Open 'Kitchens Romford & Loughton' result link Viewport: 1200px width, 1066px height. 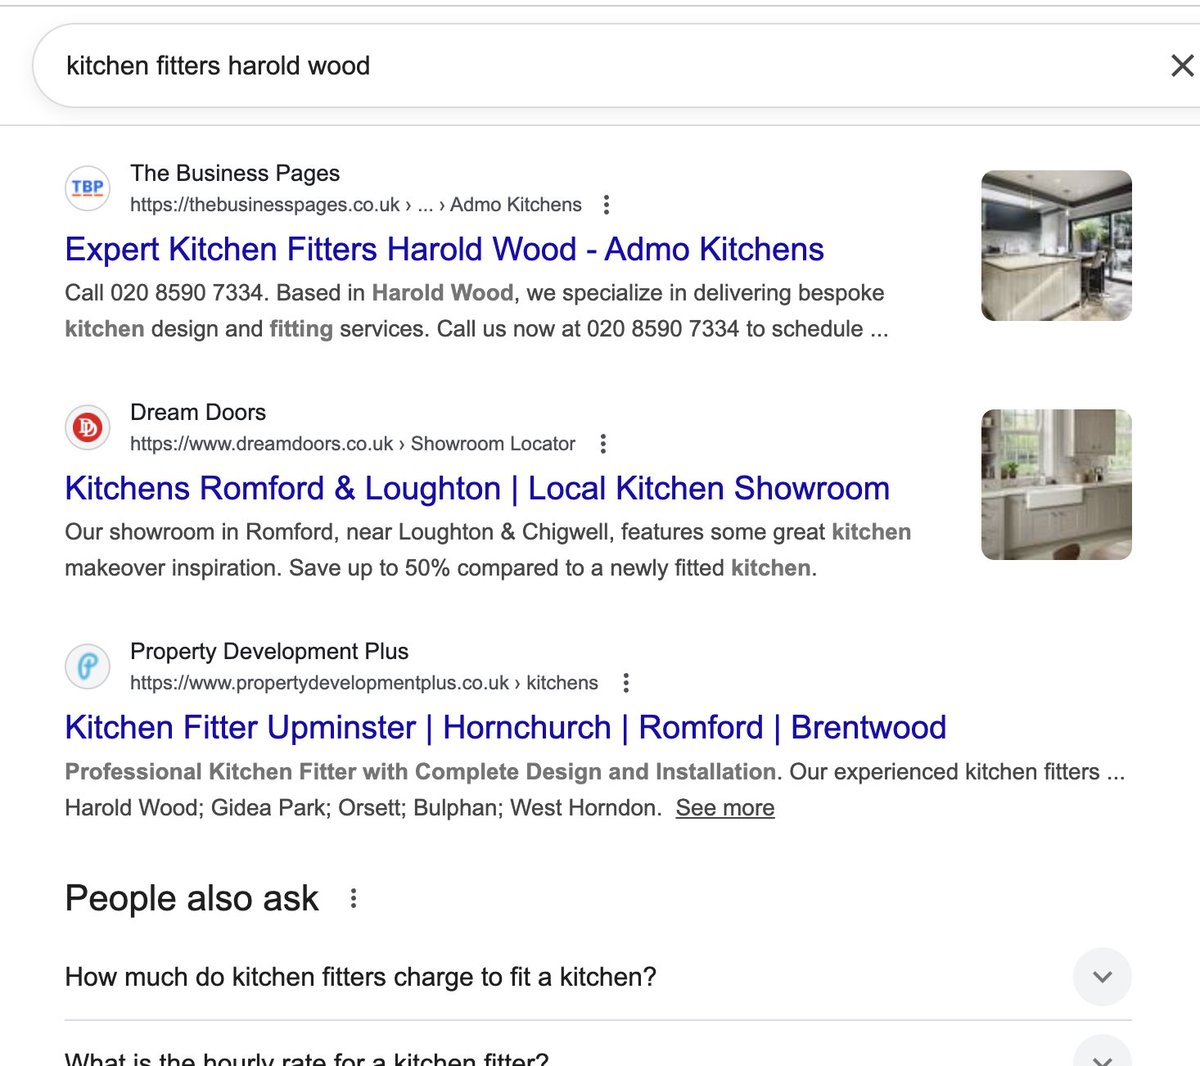477,488
